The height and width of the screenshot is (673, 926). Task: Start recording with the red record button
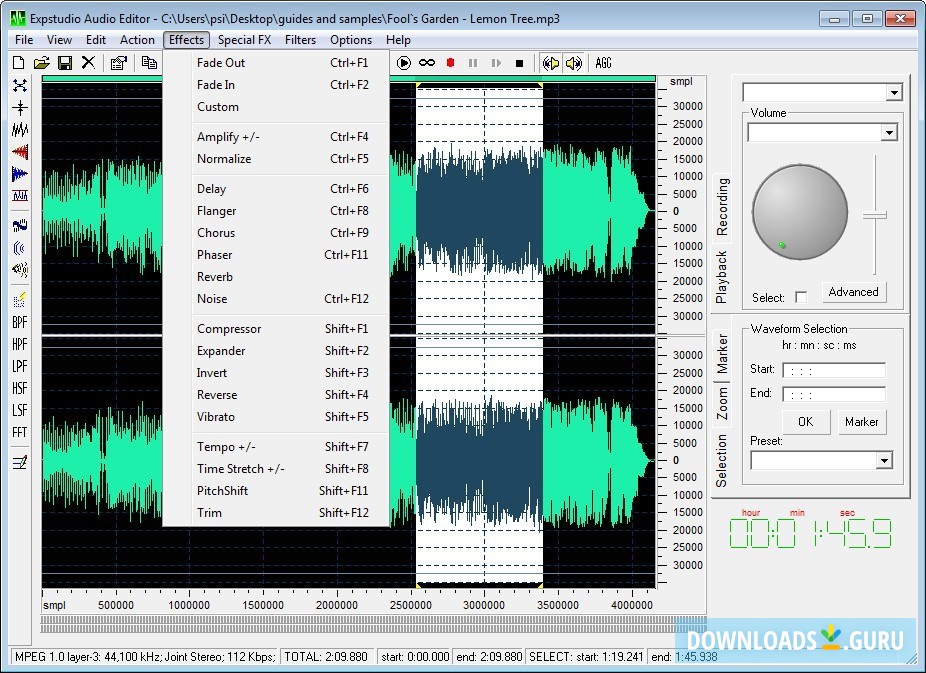(x=450, y=63)
